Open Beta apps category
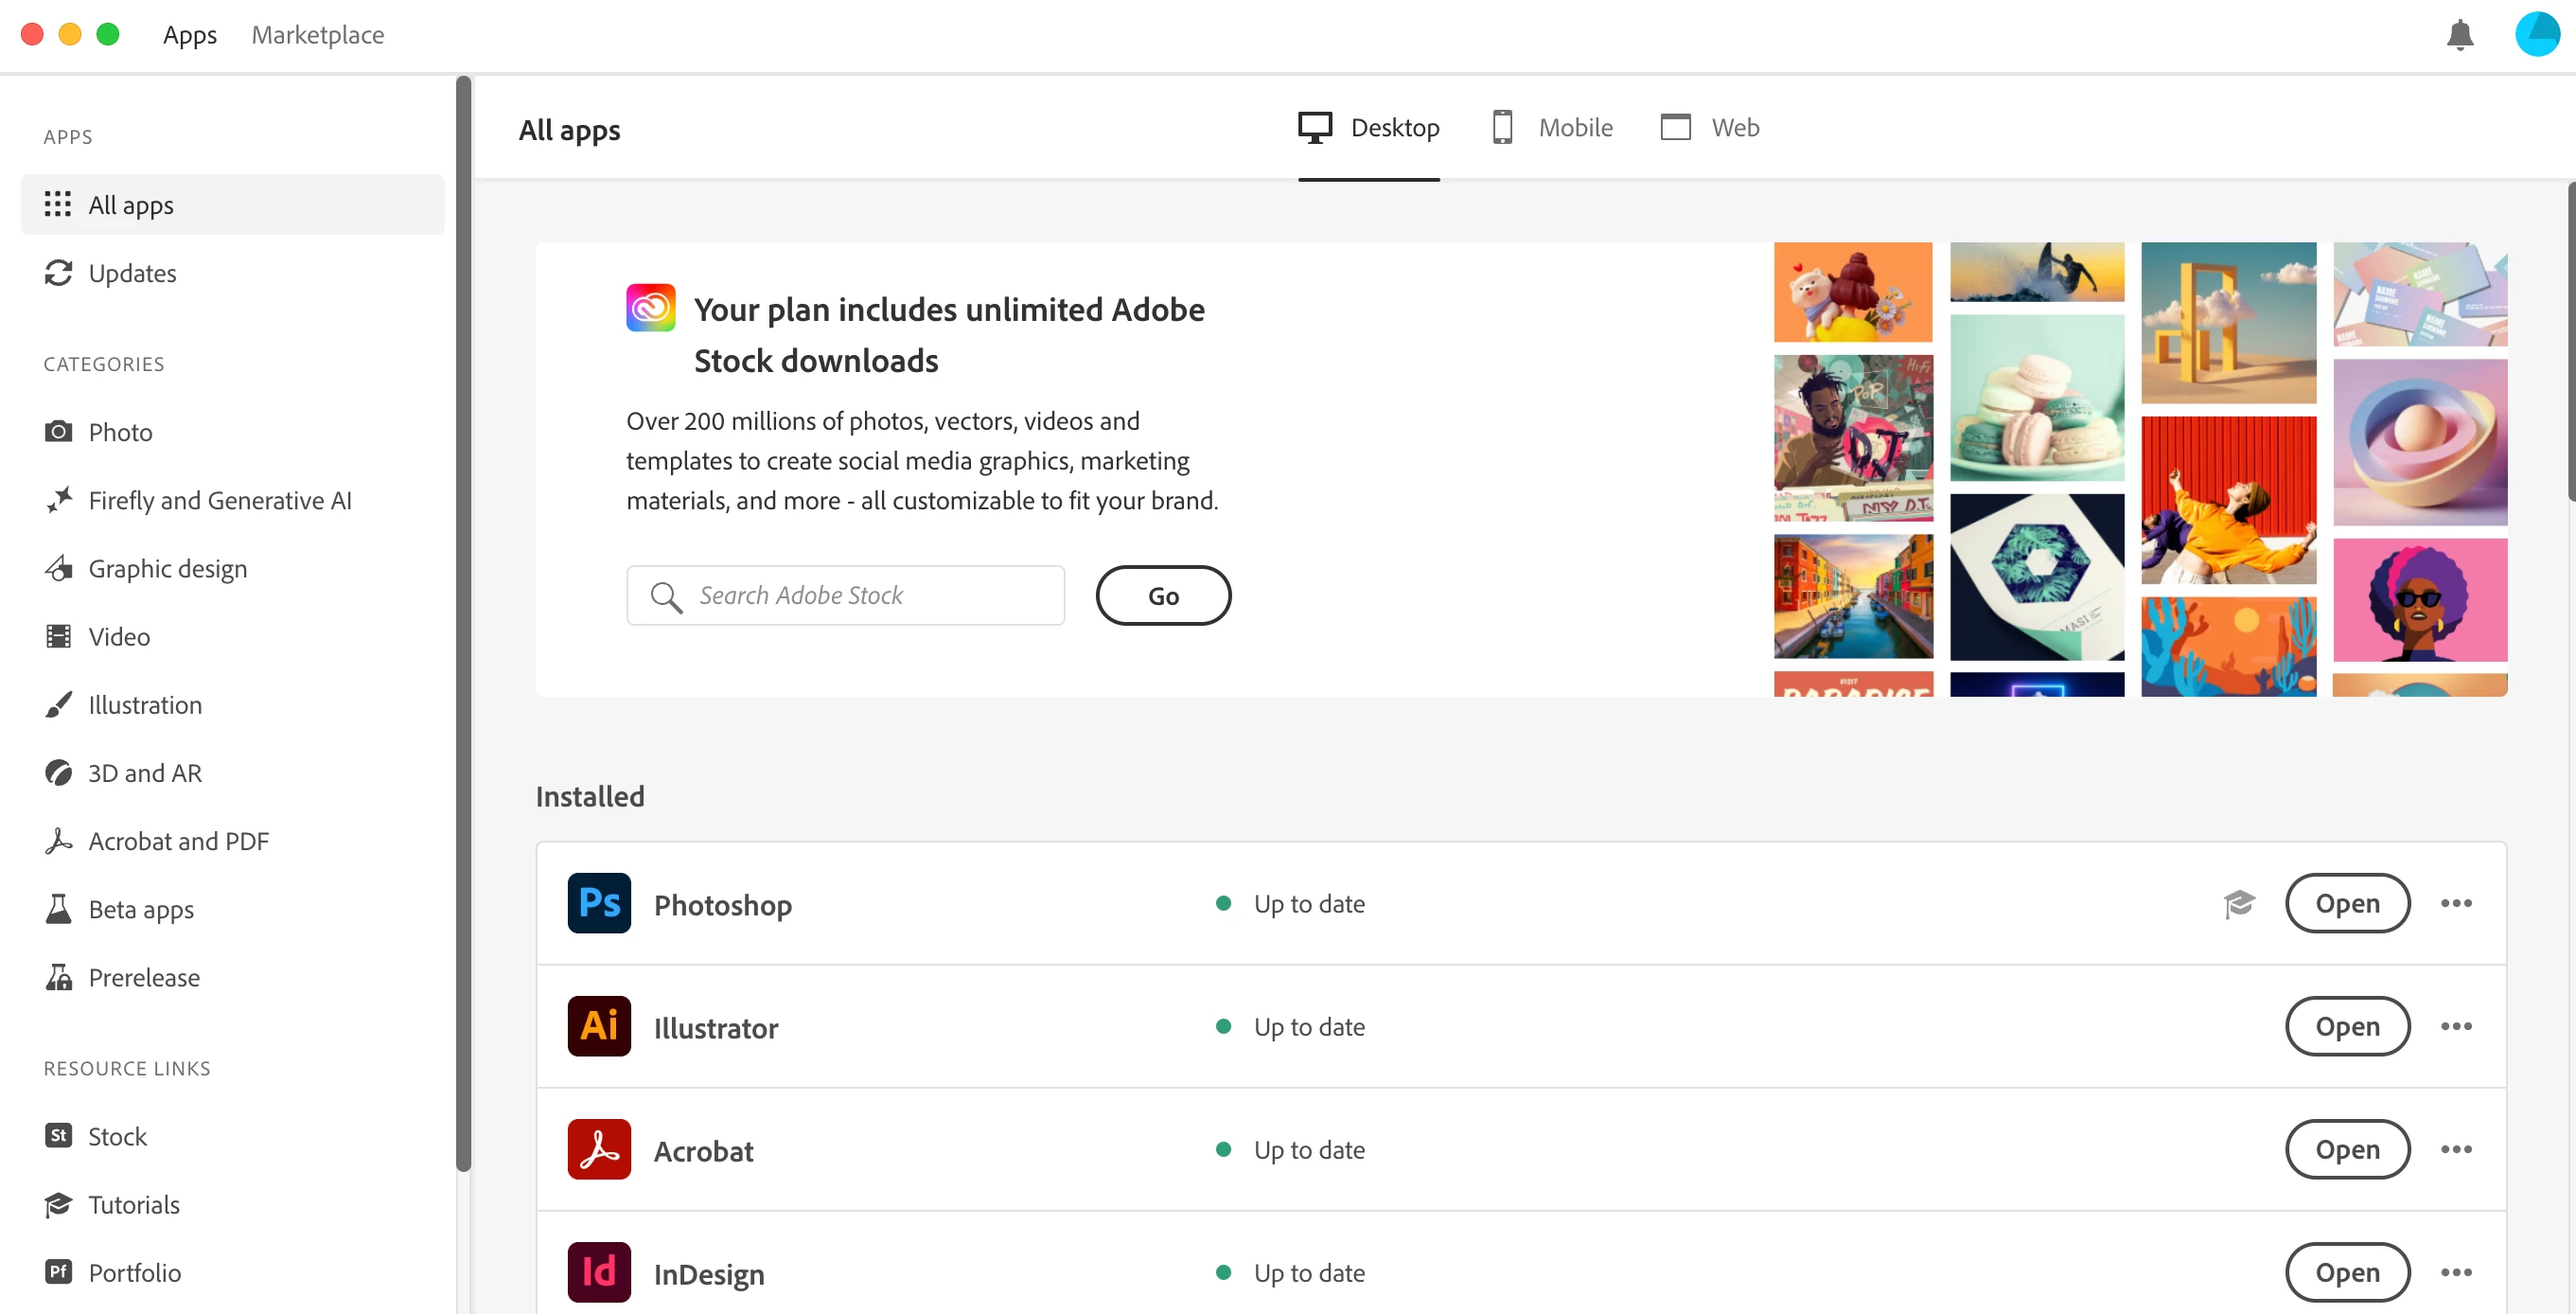 tap(141, 909)
